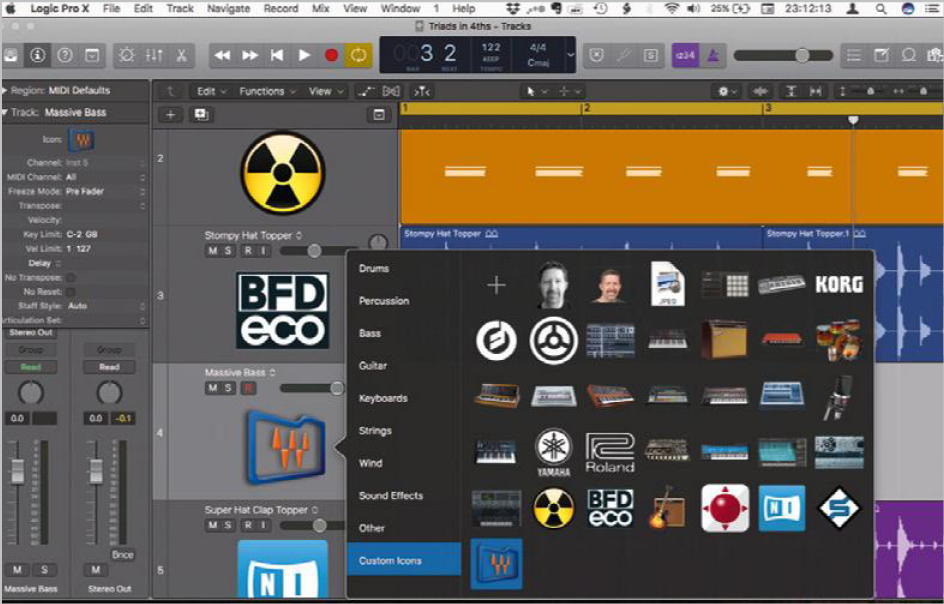Select the Keyboards icon category
944x604 pixels.
[383, 398]
